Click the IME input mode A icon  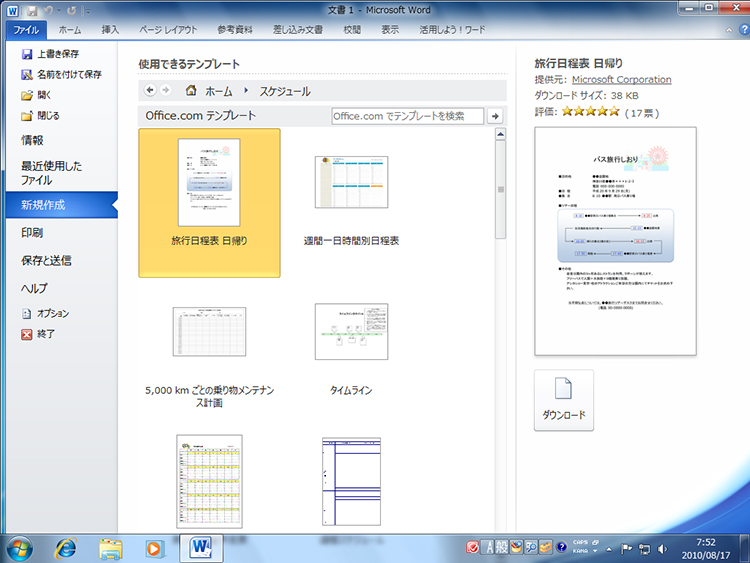click(x=488, y=547)
